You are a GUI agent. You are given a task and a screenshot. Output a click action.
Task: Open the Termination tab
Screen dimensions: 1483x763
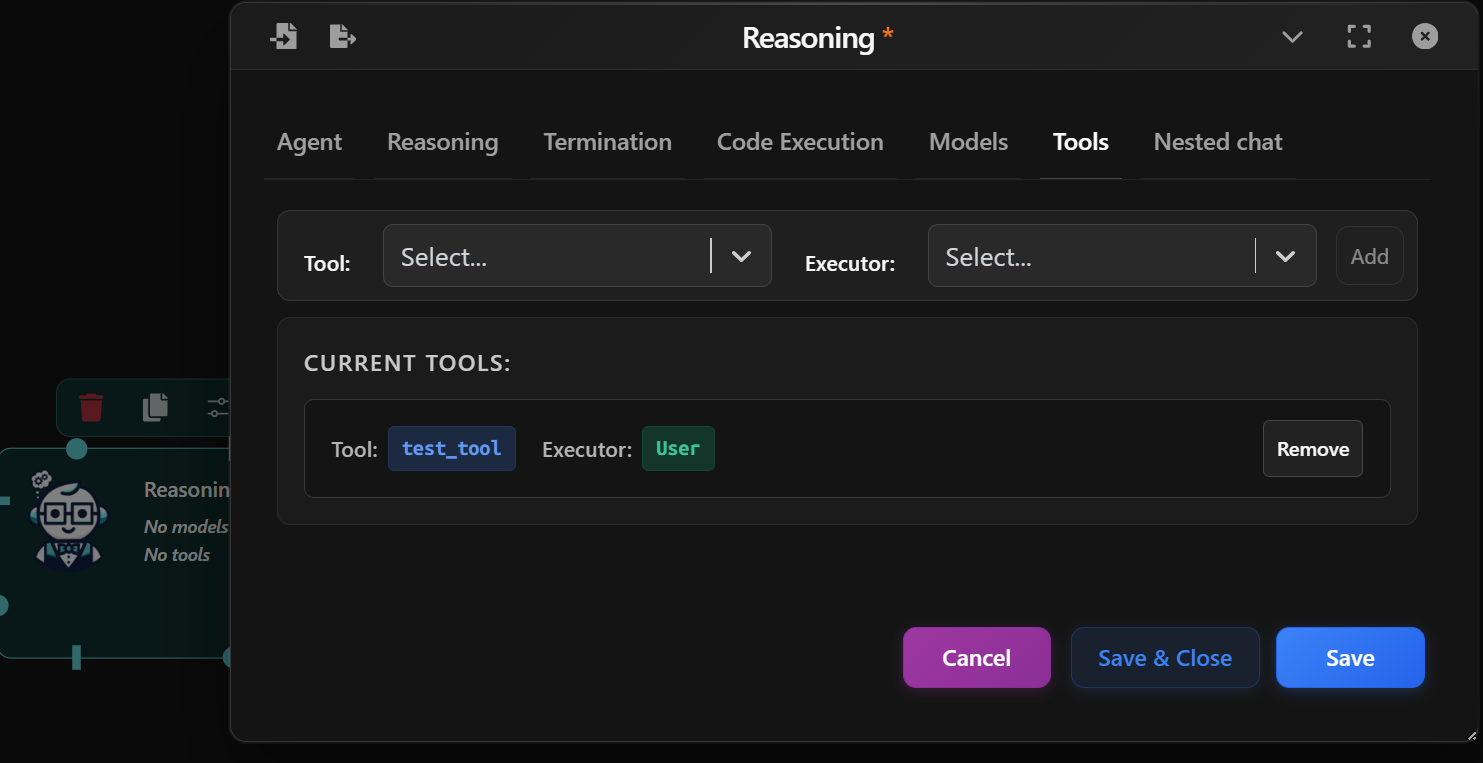point(607,142)
